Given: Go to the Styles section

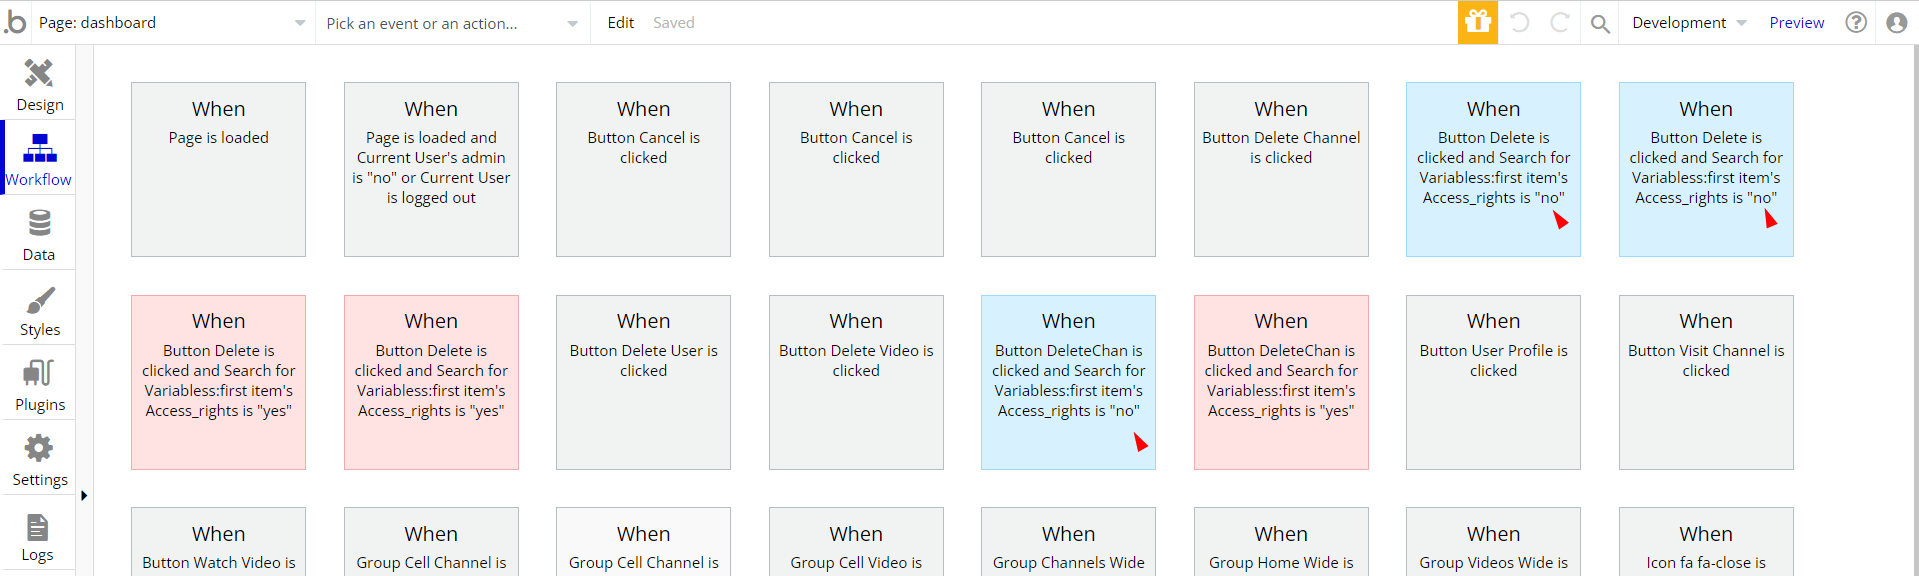Looking at the screenshot, I should (x=39, y=310).
